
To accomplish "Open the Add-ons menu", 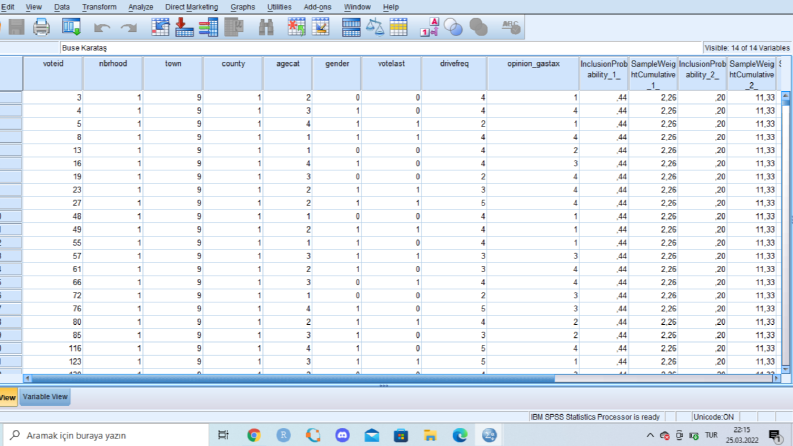I will [x=318, y=7].
